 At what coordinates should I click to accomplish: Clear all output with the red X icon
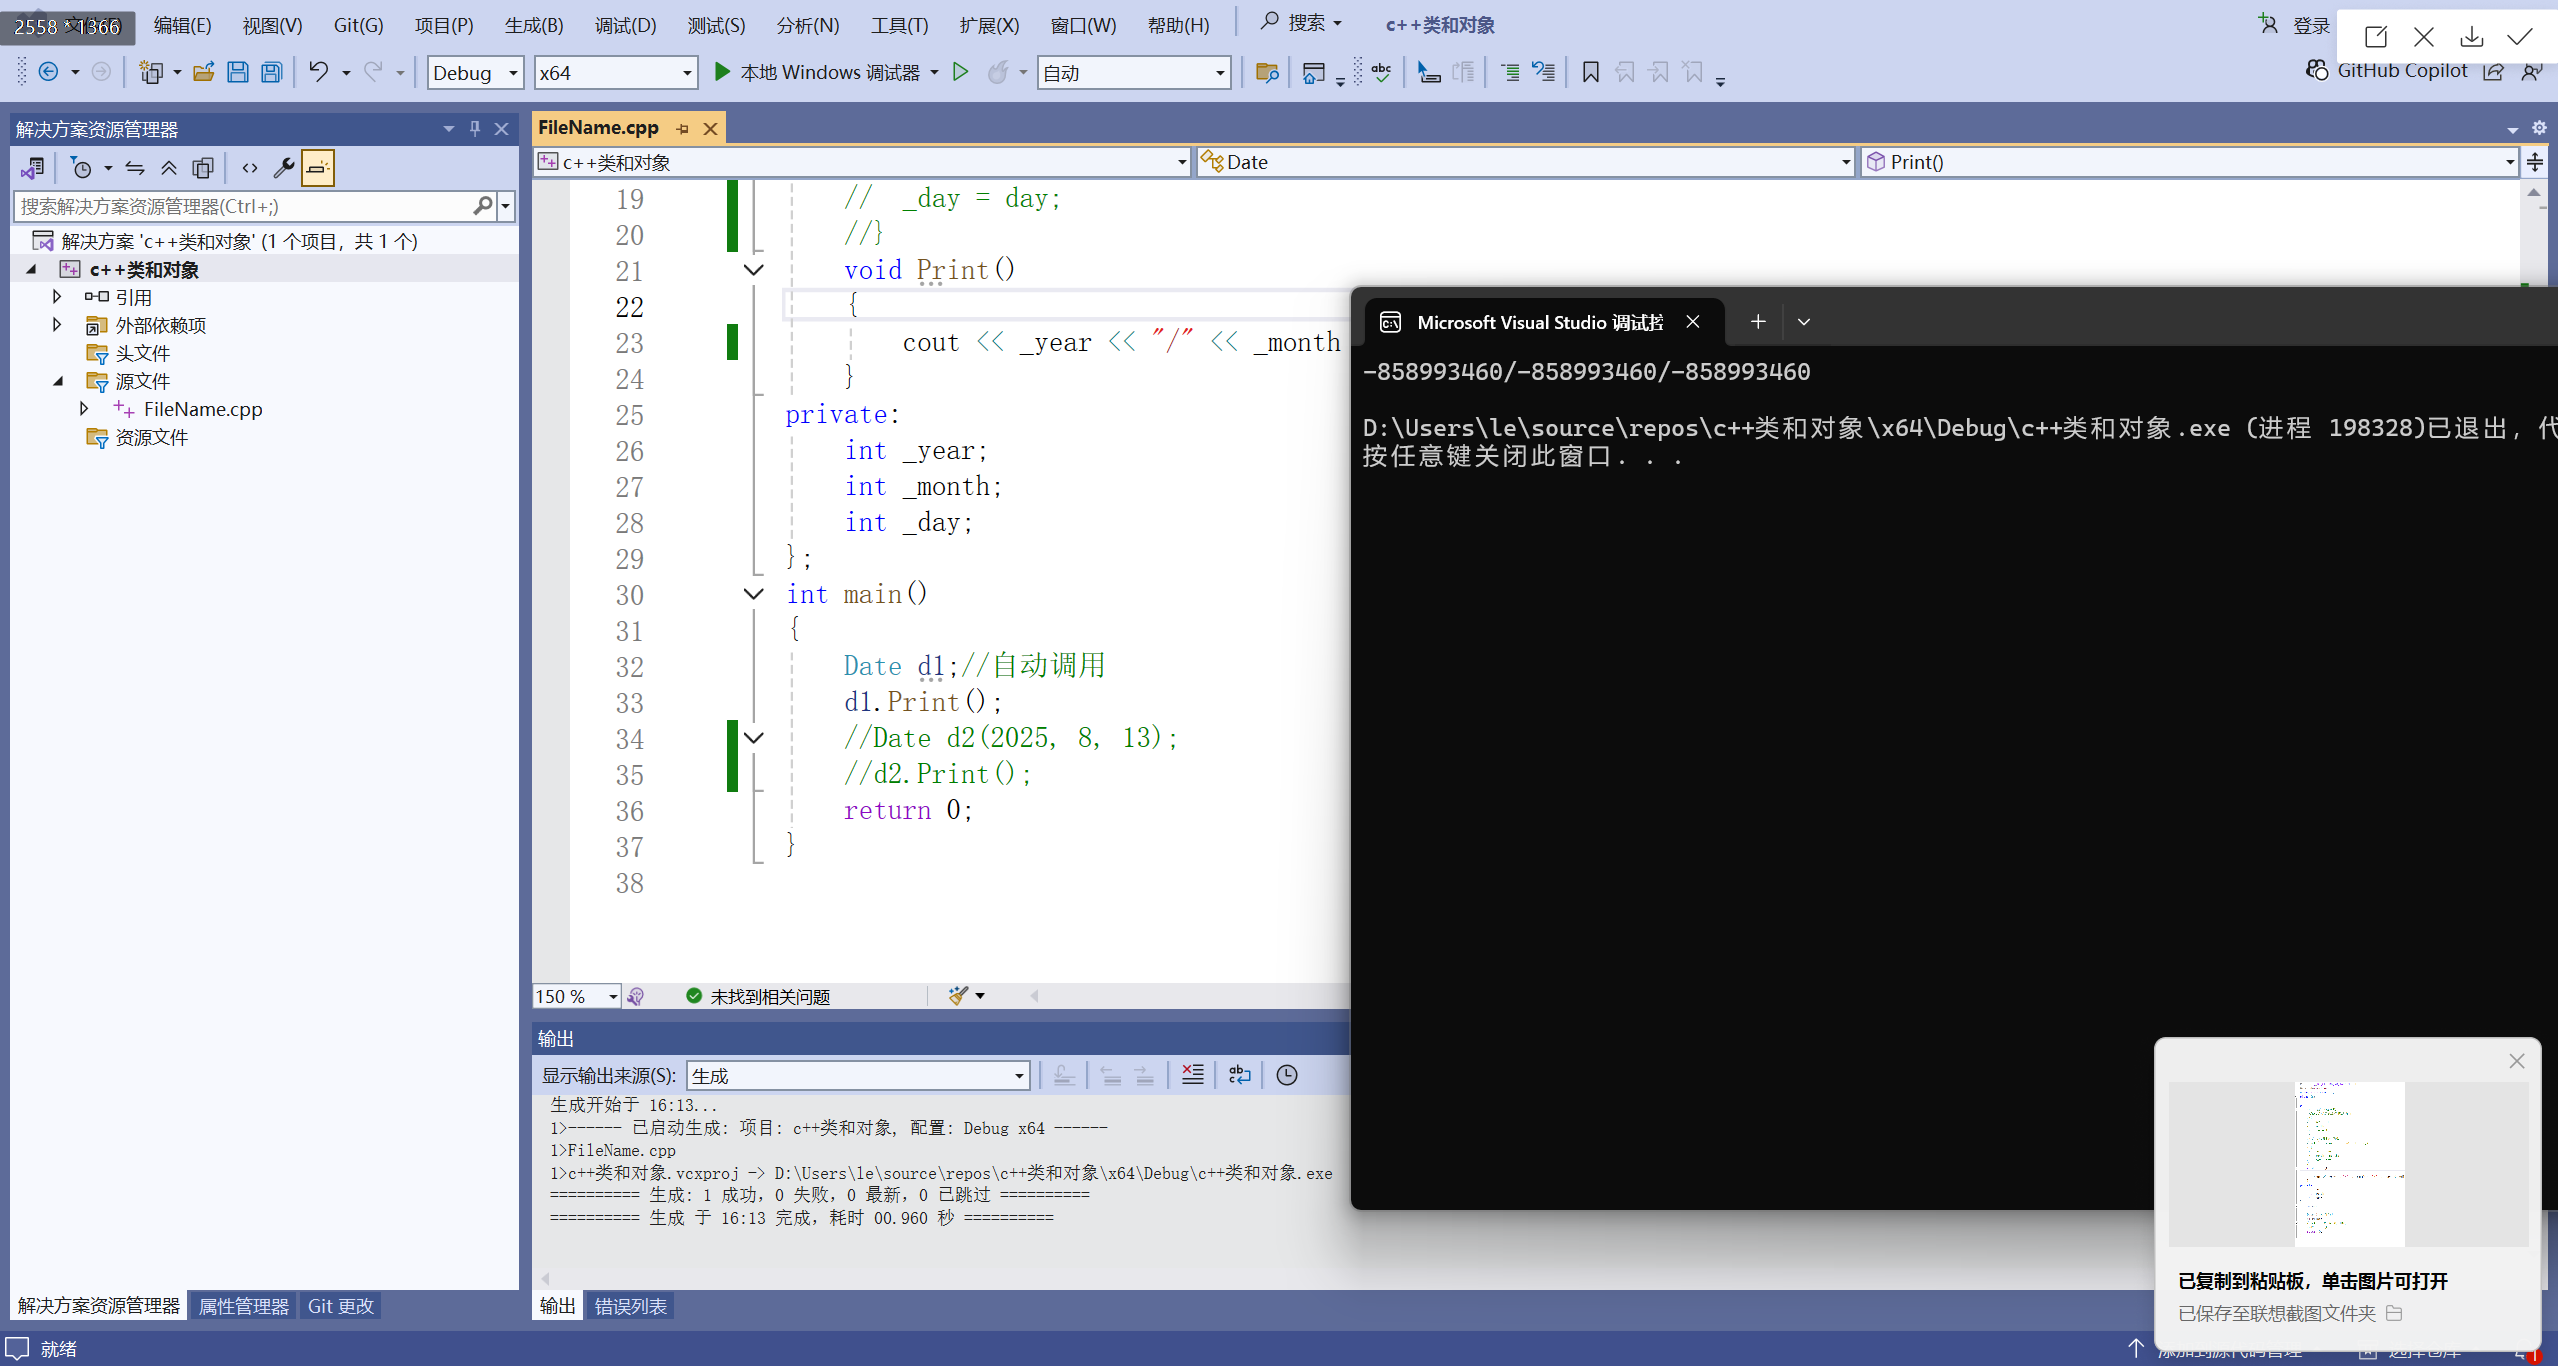pyautogui.click(x=1192, y=1075)
